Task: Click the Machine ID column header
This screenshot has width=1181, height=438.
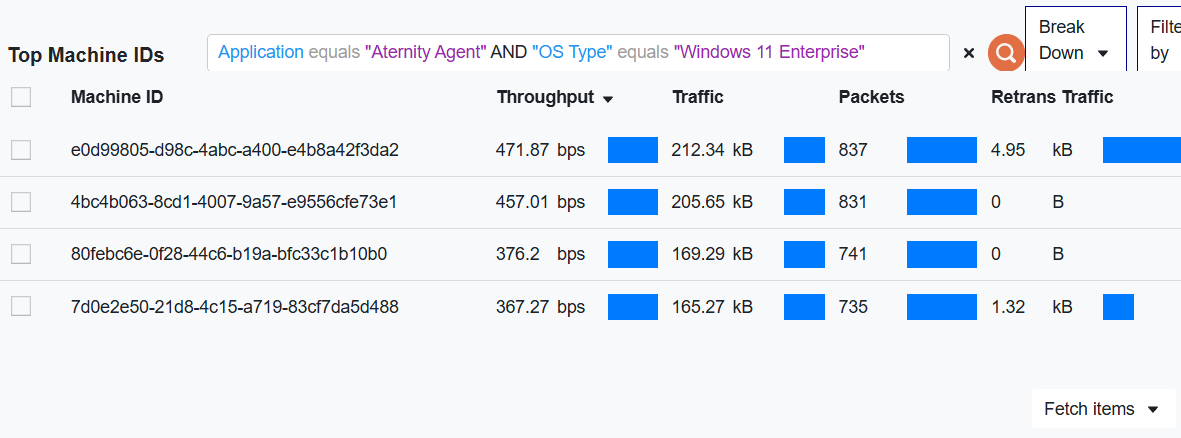Action: (x=117, y=97)
